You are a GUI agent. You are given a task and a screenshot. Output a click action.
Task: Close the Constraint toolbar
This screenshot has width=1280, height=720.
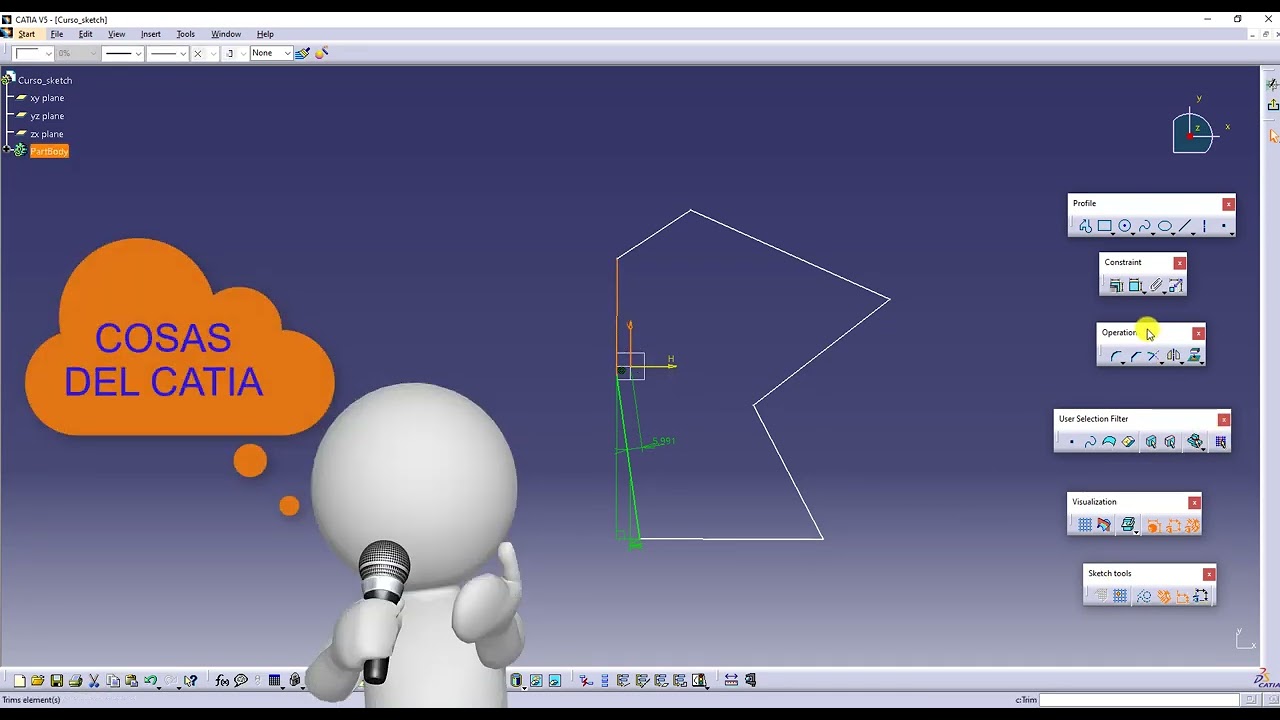point(1180,263)
